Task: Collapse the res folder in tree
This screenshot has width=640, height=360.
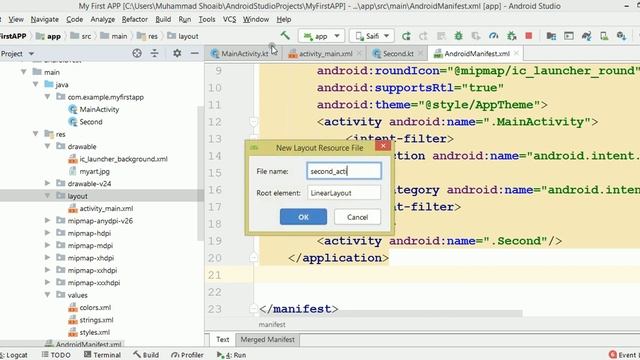Action: click(36, 134)
